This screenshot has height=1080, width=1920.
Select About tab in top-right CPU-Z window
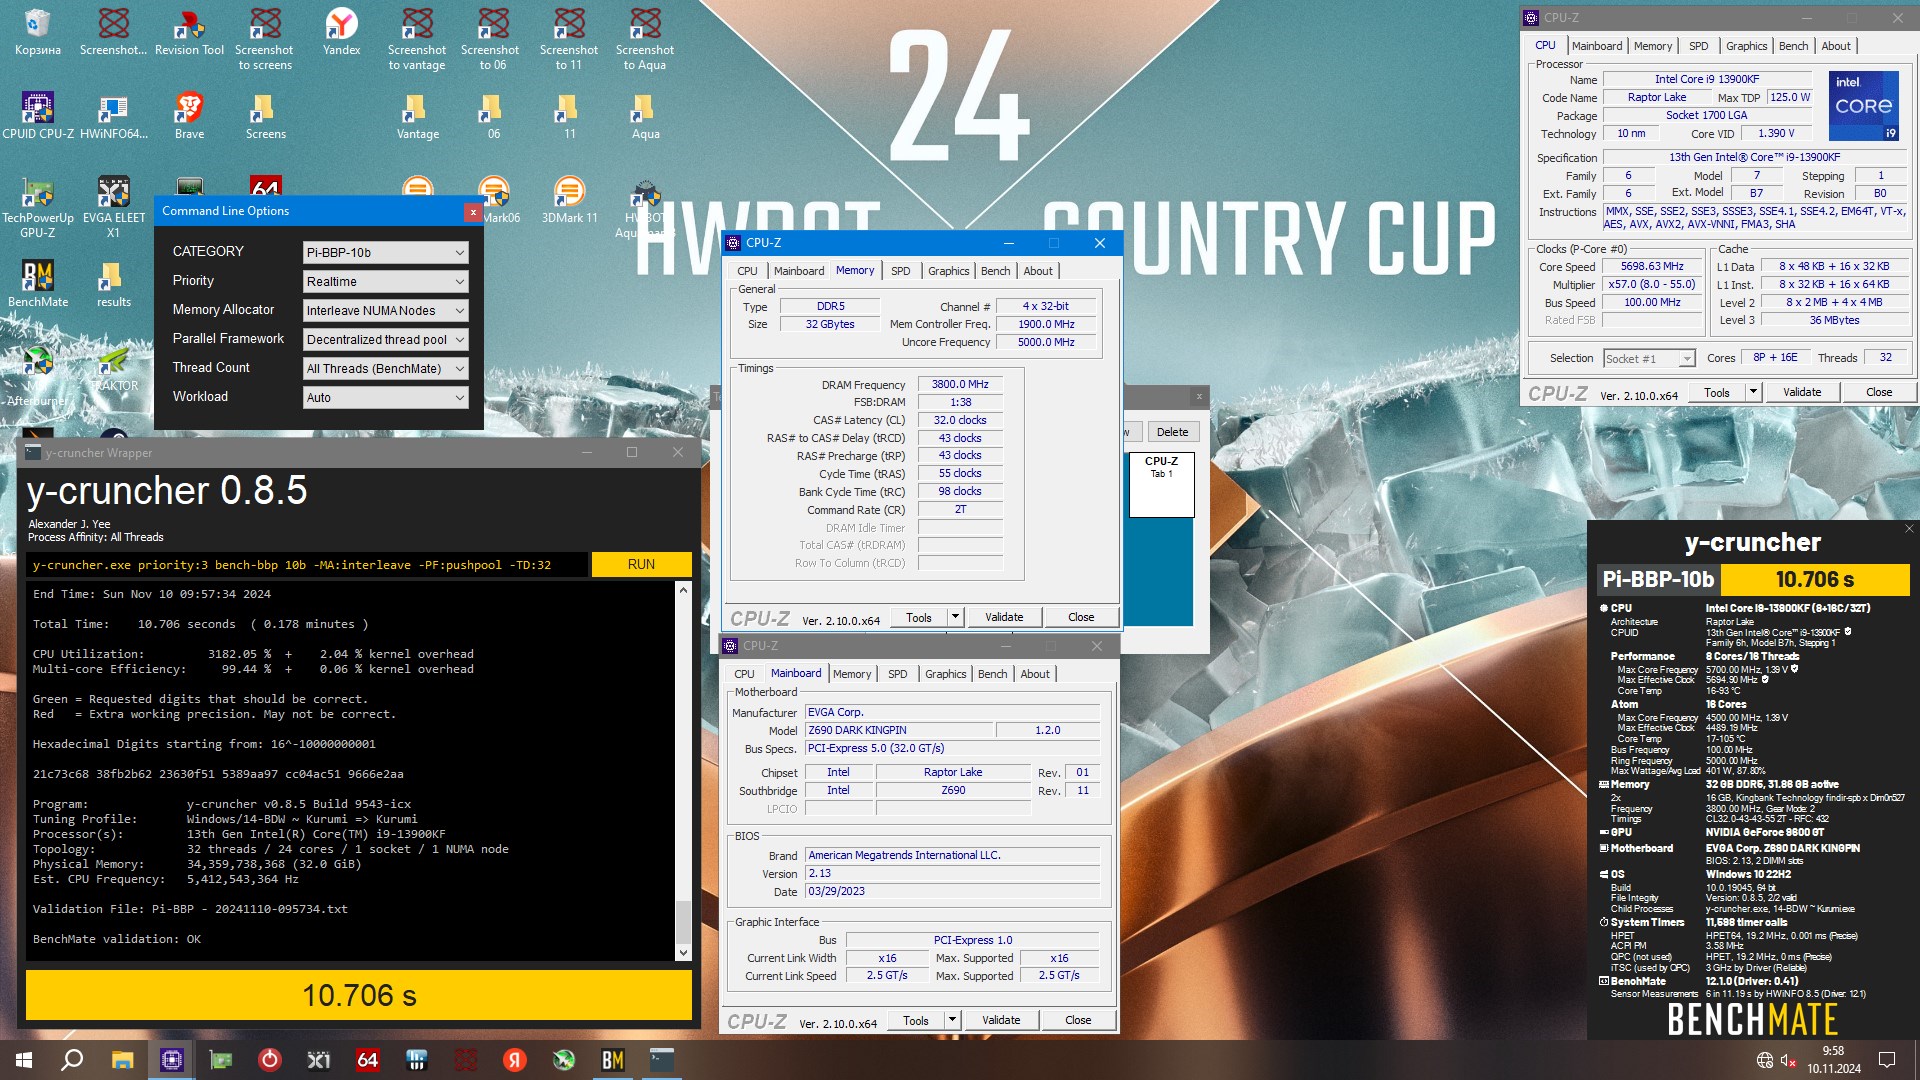click(x=1835, y=46)
